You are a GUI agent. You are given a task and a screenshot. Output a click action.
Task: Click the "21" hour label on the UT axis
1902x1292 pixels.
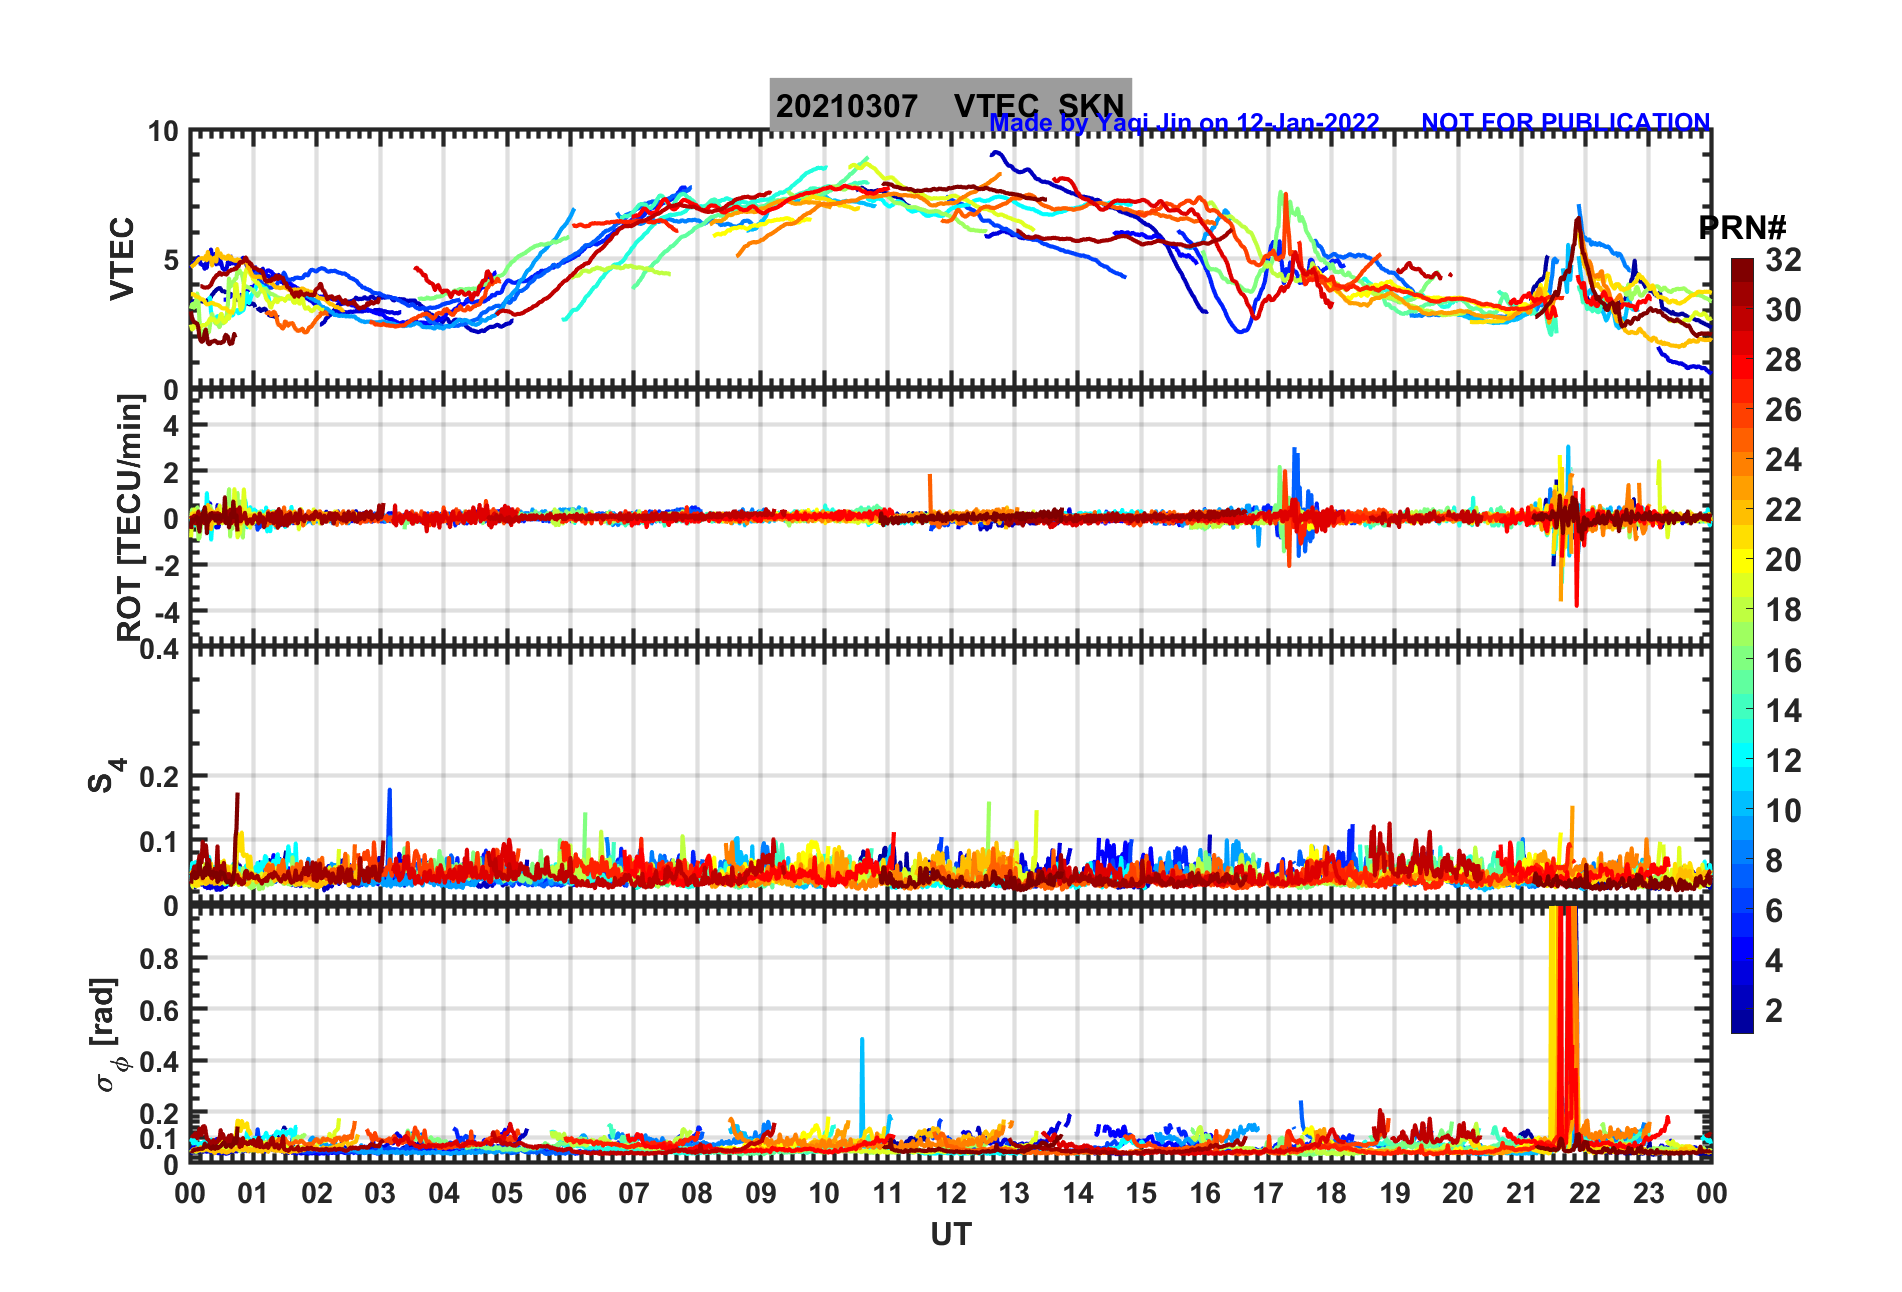(1521, 1193)
